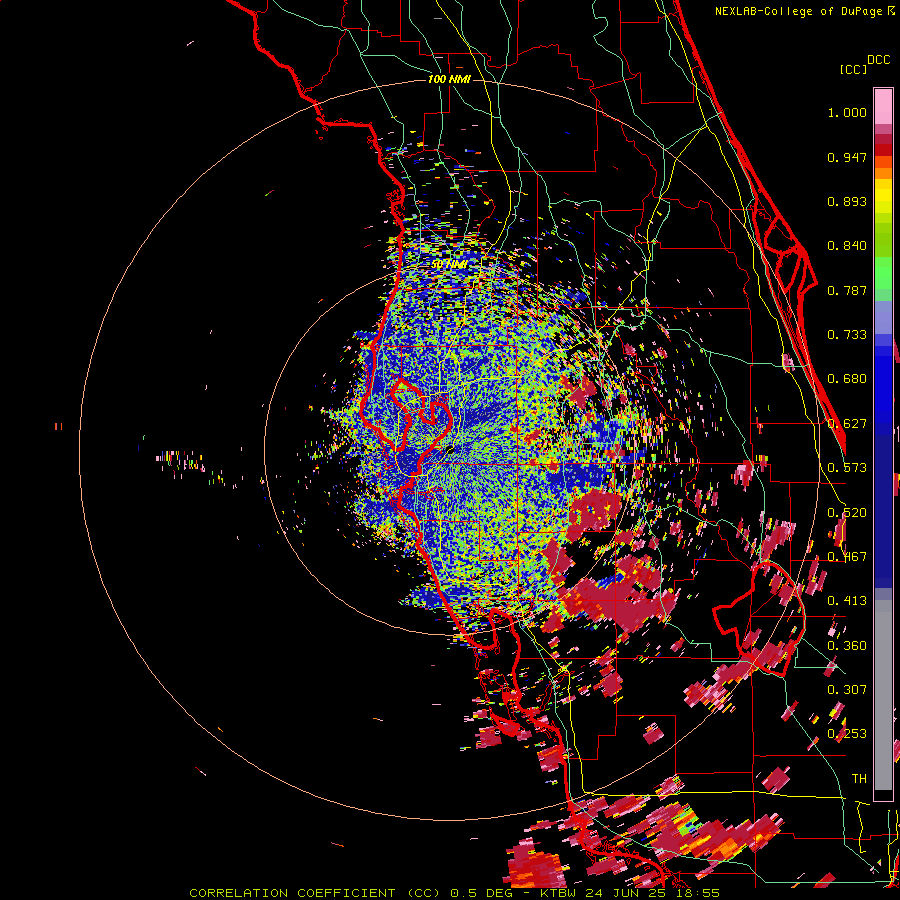Select the DCC legend heading

point(878,60)
